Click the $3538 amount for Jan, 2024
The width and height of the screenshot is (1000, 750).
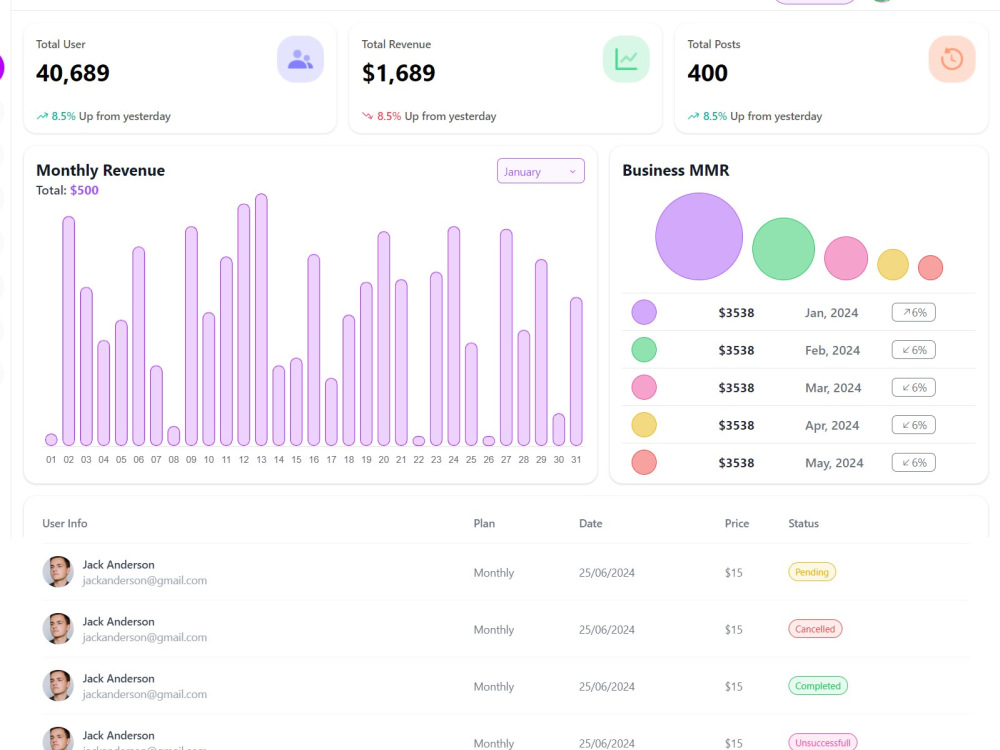coord(737,313)
